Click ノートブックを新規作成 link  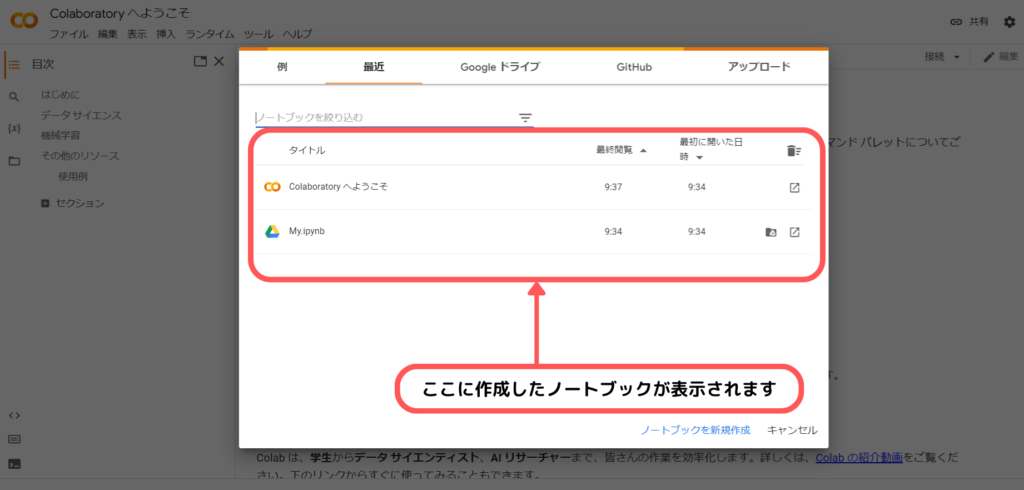696,430
